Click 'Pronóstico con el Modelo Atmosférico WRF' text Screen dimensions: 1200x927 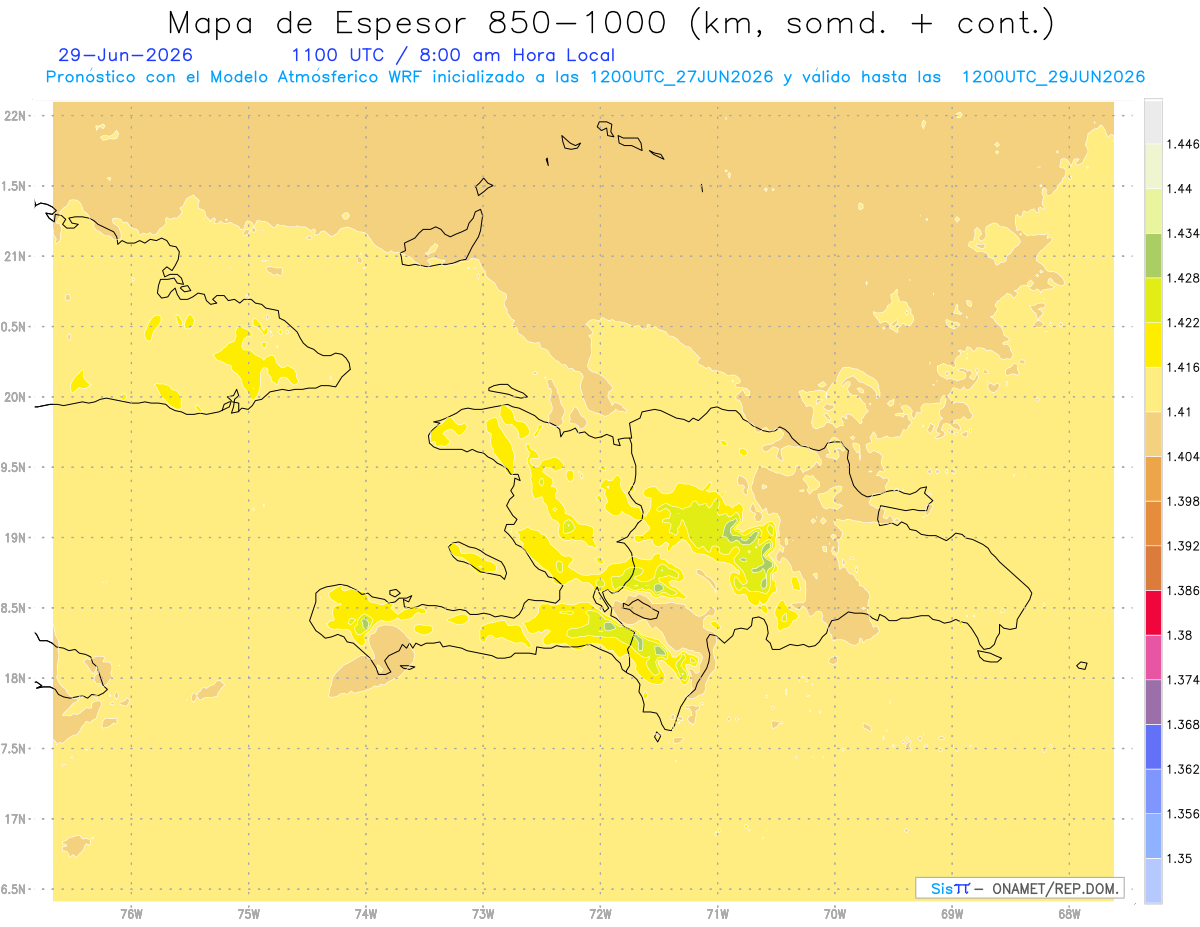click(235, 77)
